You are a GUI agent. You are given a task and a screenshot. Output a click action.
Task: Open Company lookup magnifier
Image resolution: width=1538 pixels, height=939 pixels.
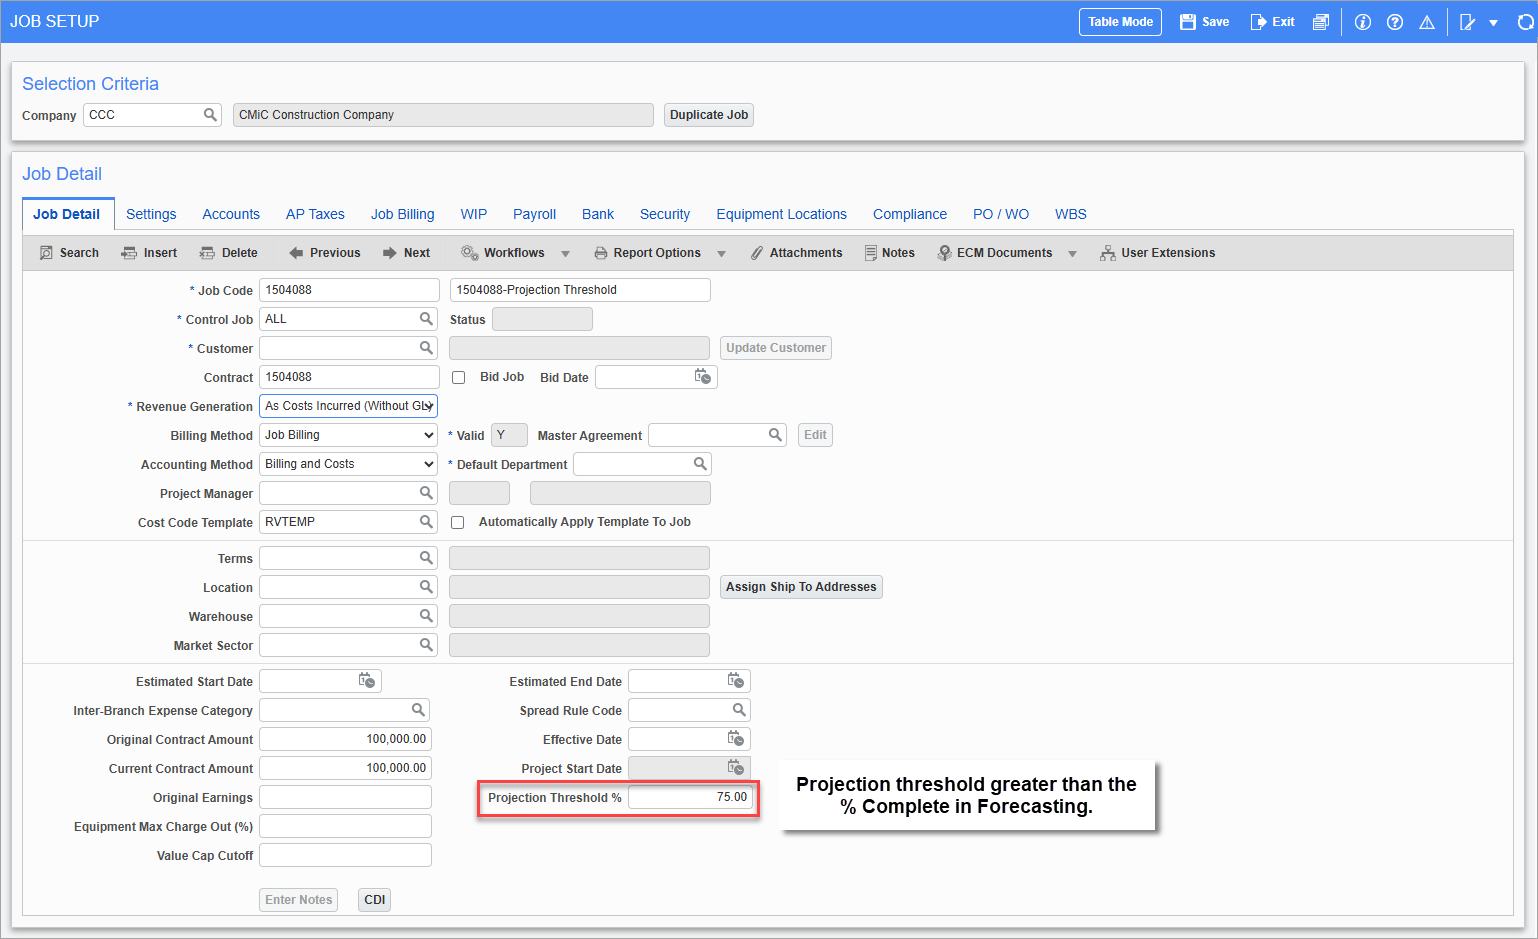click(x=210, y=115)
